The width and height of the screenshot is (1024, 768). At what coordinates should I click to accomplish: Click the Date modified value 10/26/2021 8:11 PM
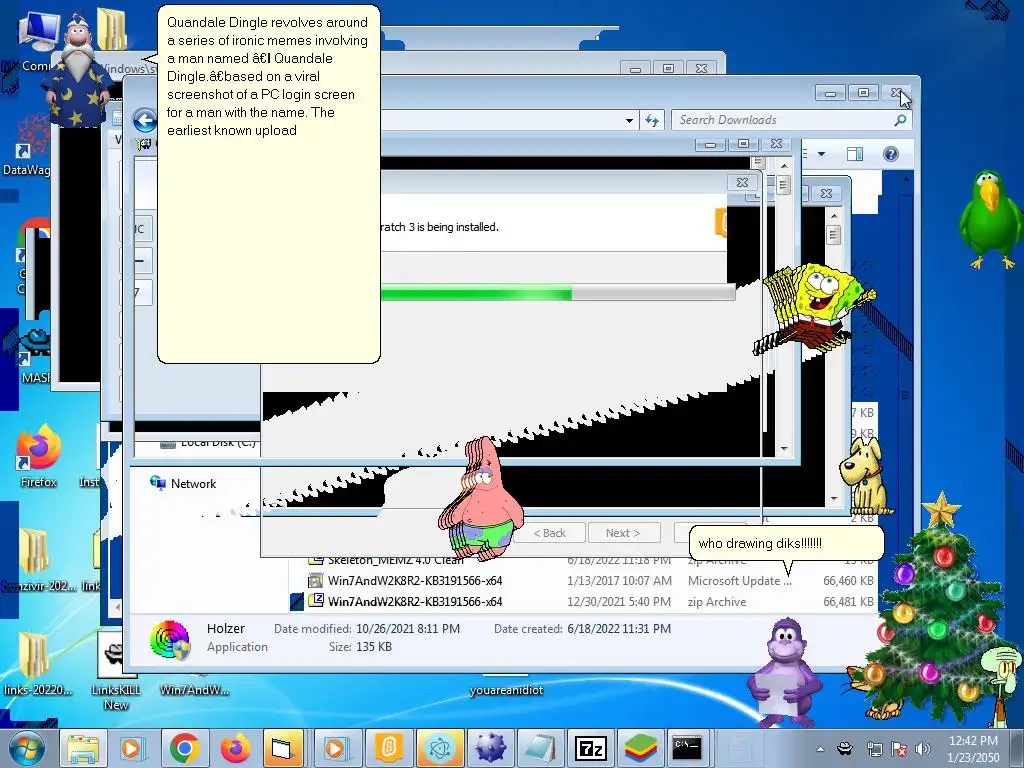[408, 629]
